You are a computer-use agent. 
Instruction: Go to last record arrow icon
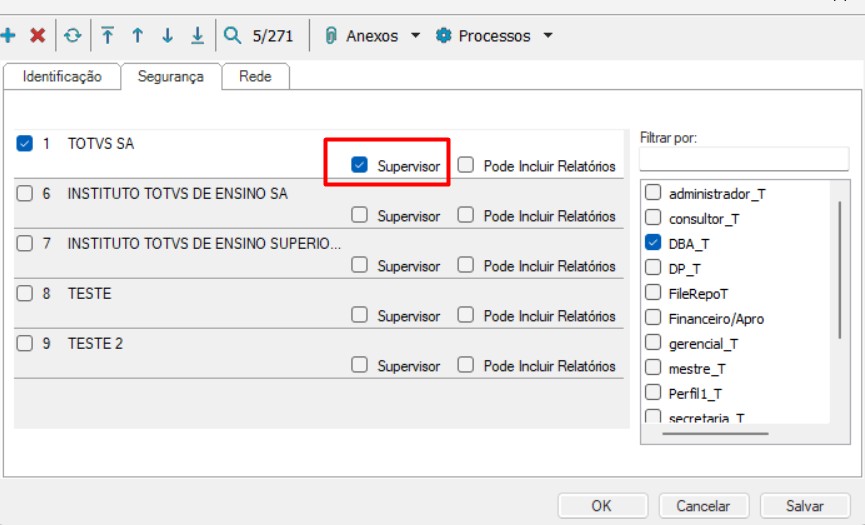tap(197, 36)
